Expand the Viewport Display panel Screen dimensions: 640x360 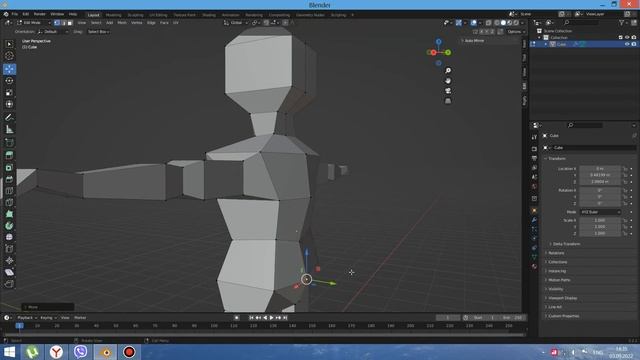[x=561, y=298]
